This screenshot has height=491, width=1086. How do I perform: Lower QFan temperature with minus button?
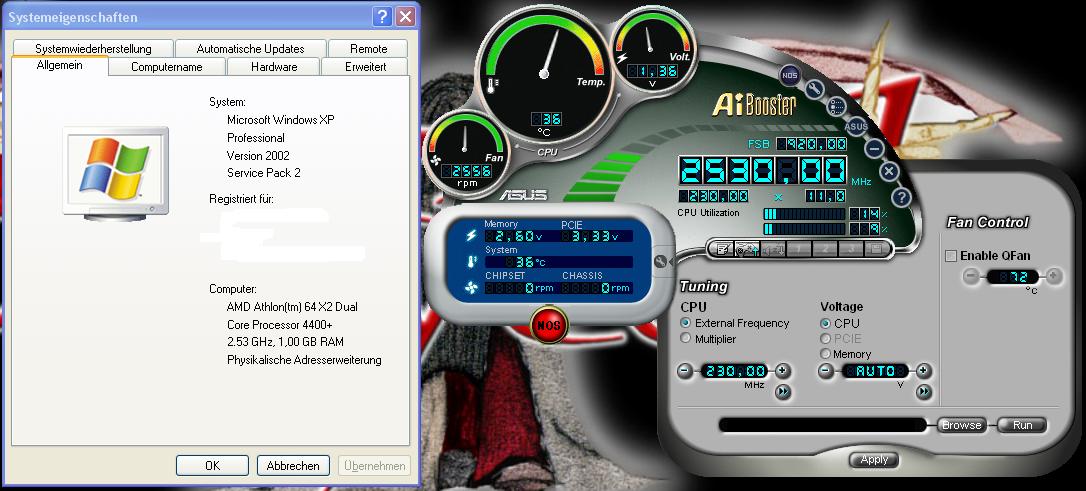coord(972,276)
